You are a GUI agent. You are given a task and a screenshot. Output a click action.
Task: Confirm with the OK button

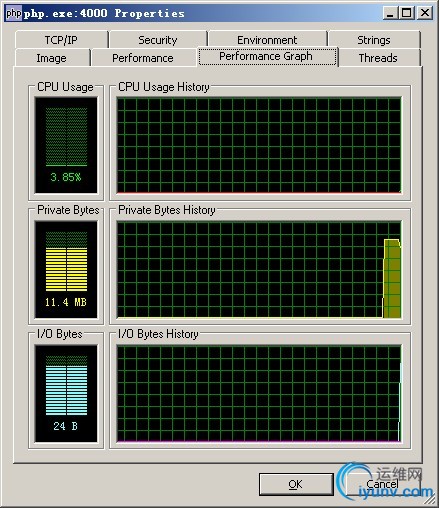tap(296, 484)
